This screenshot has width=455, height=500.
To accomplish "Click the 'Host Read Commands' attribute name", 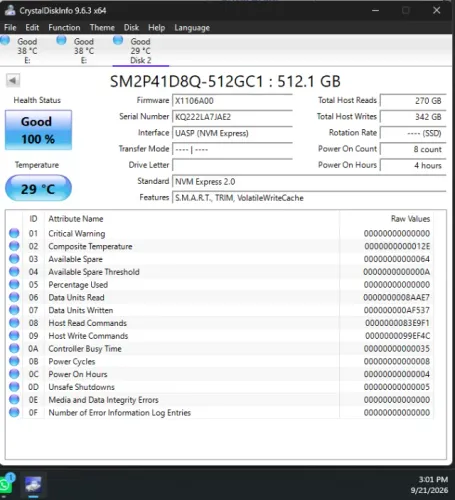I will click(88, 323).
